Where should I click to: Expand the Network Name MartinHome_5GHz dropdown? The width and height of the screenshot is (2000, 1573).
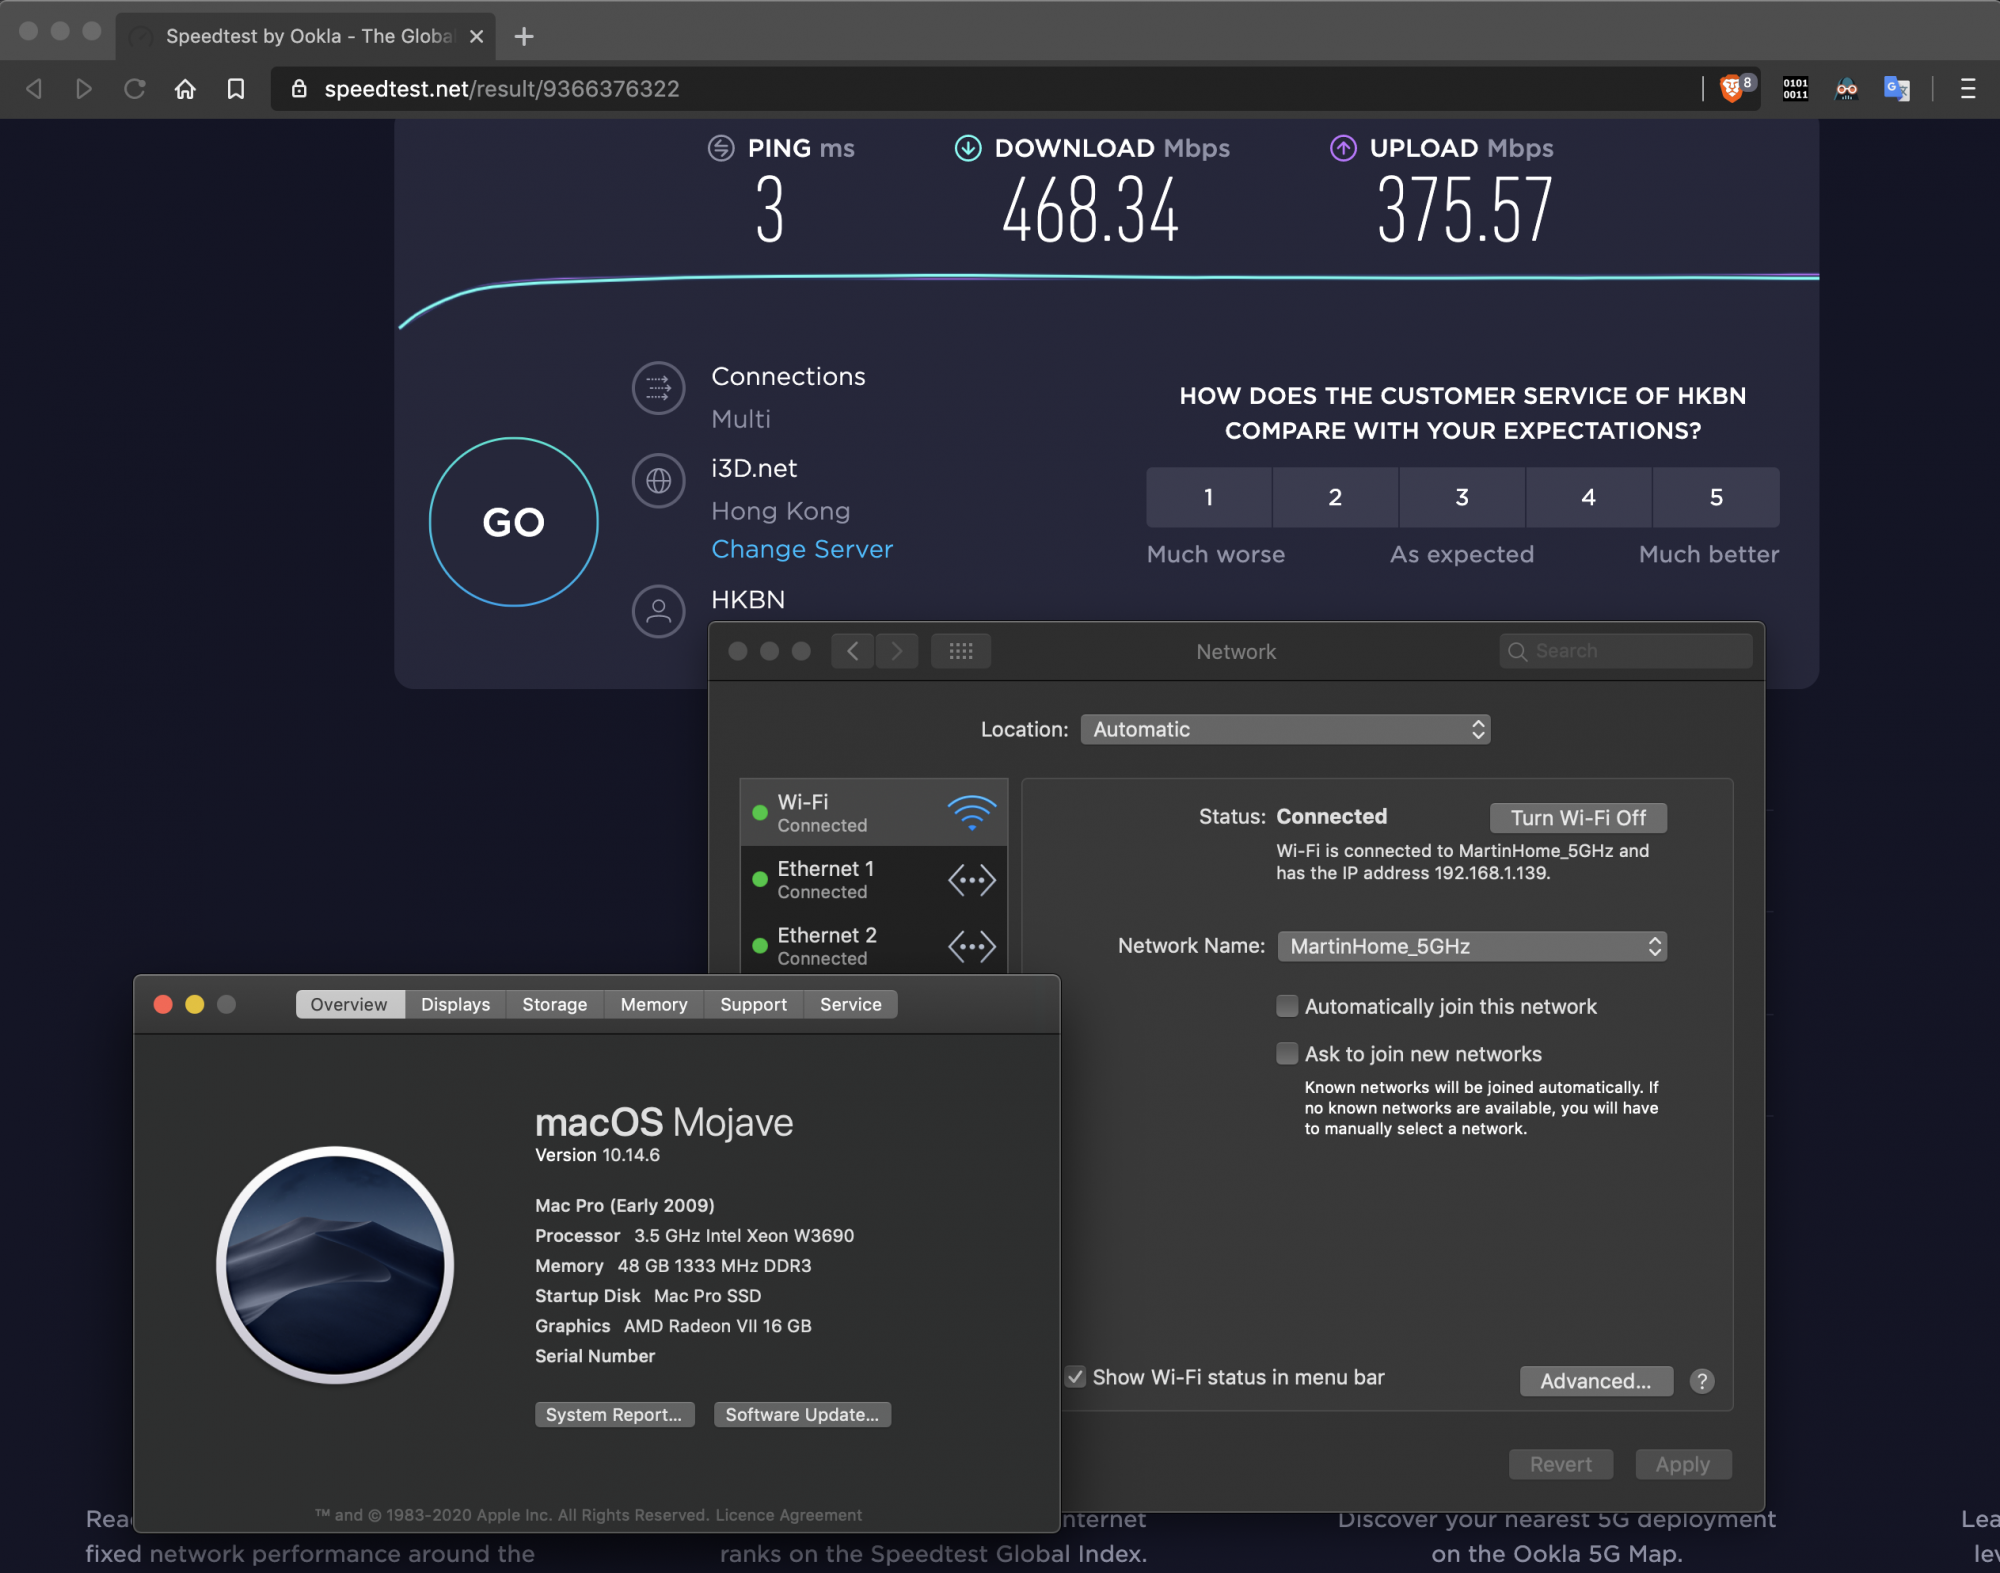point(1472,946)
